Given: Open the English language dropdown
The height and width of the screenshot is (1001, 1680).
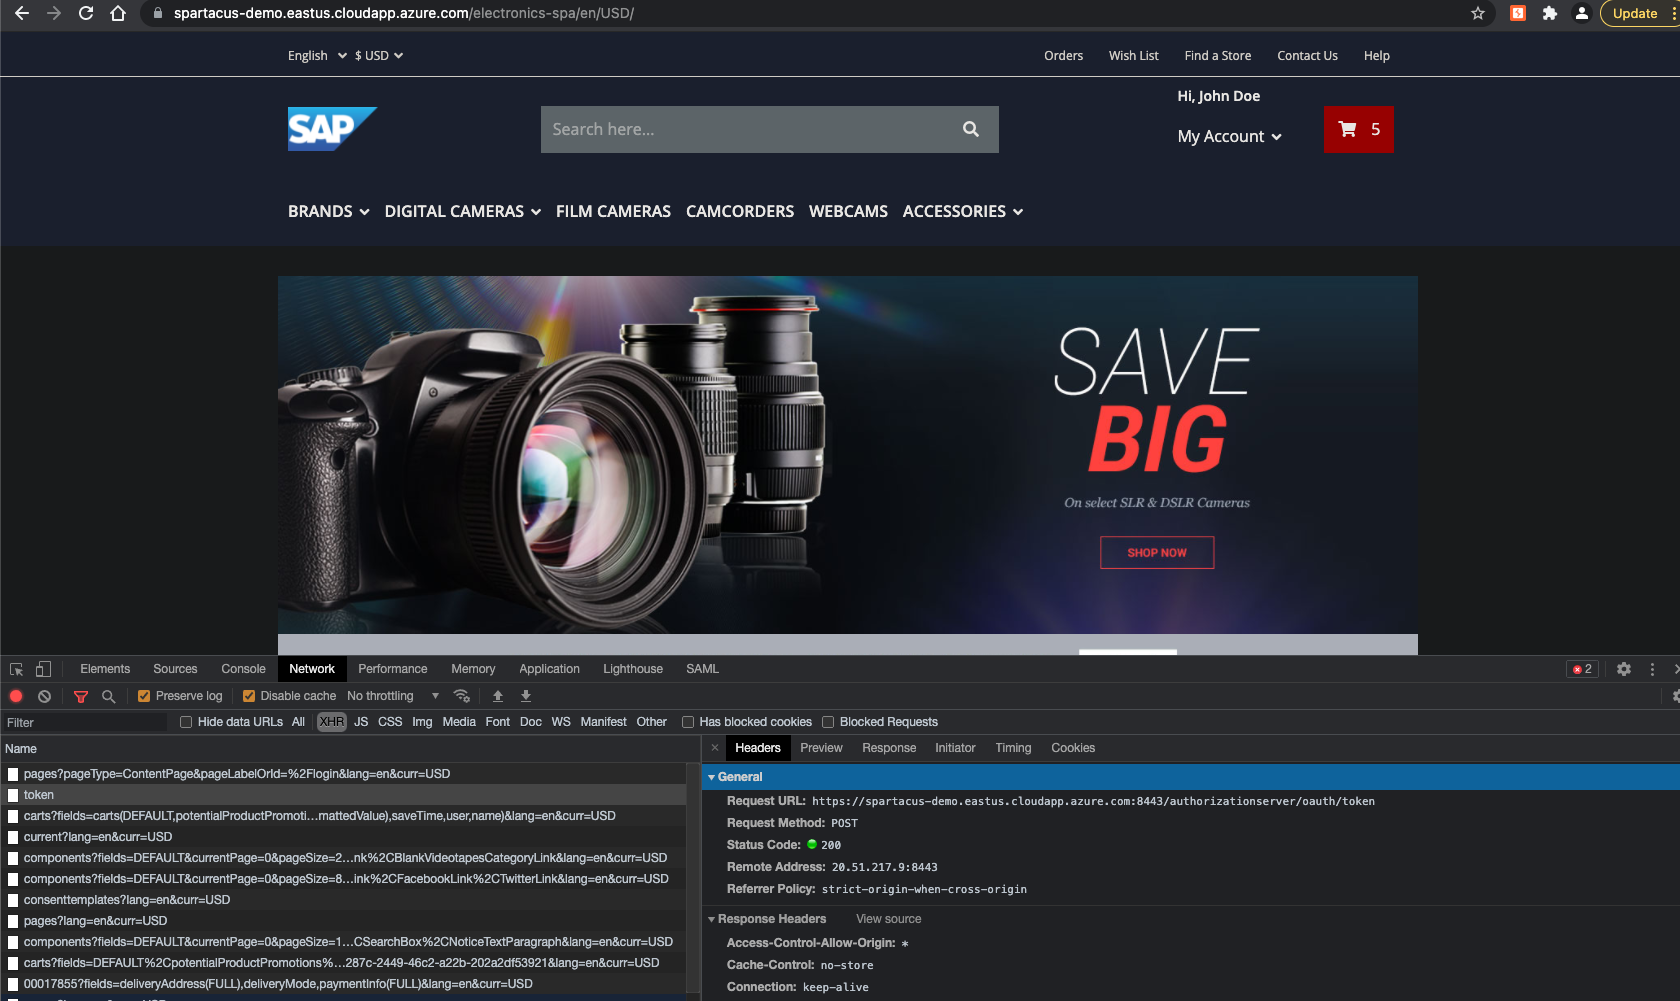Looking at the screenshot, I should (317, 56).
